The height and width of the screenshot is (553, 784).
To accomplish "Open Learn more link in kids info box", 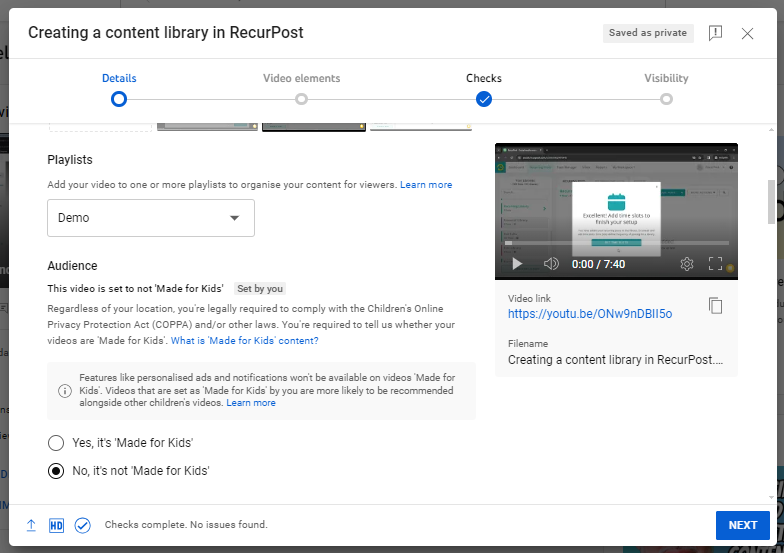I will point(251,402).
